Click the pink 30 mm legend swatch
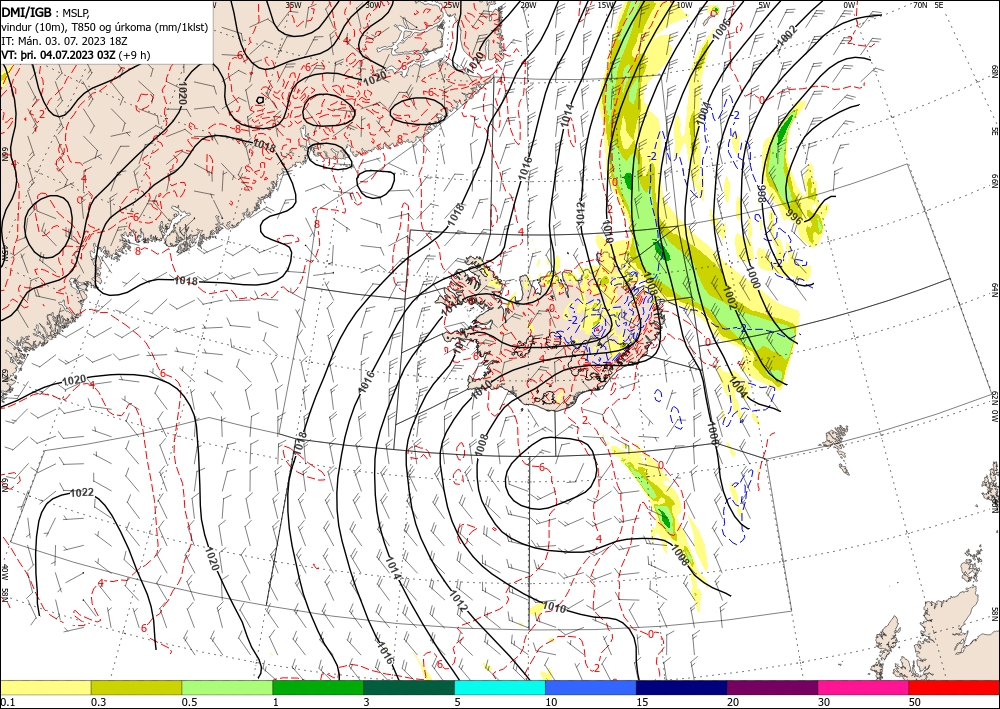 click(x=864, y=687)
